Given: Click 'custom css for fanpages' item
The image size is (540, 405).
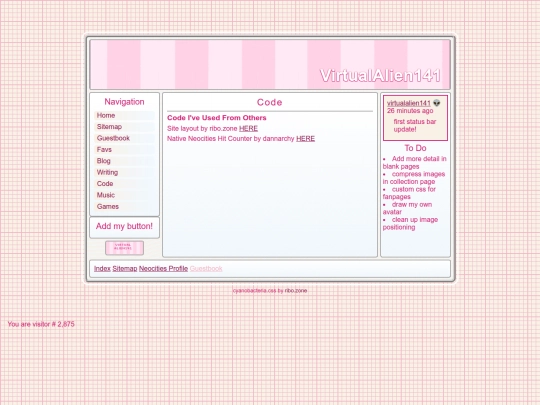Looking at the screenshot, I should point(409,193).
